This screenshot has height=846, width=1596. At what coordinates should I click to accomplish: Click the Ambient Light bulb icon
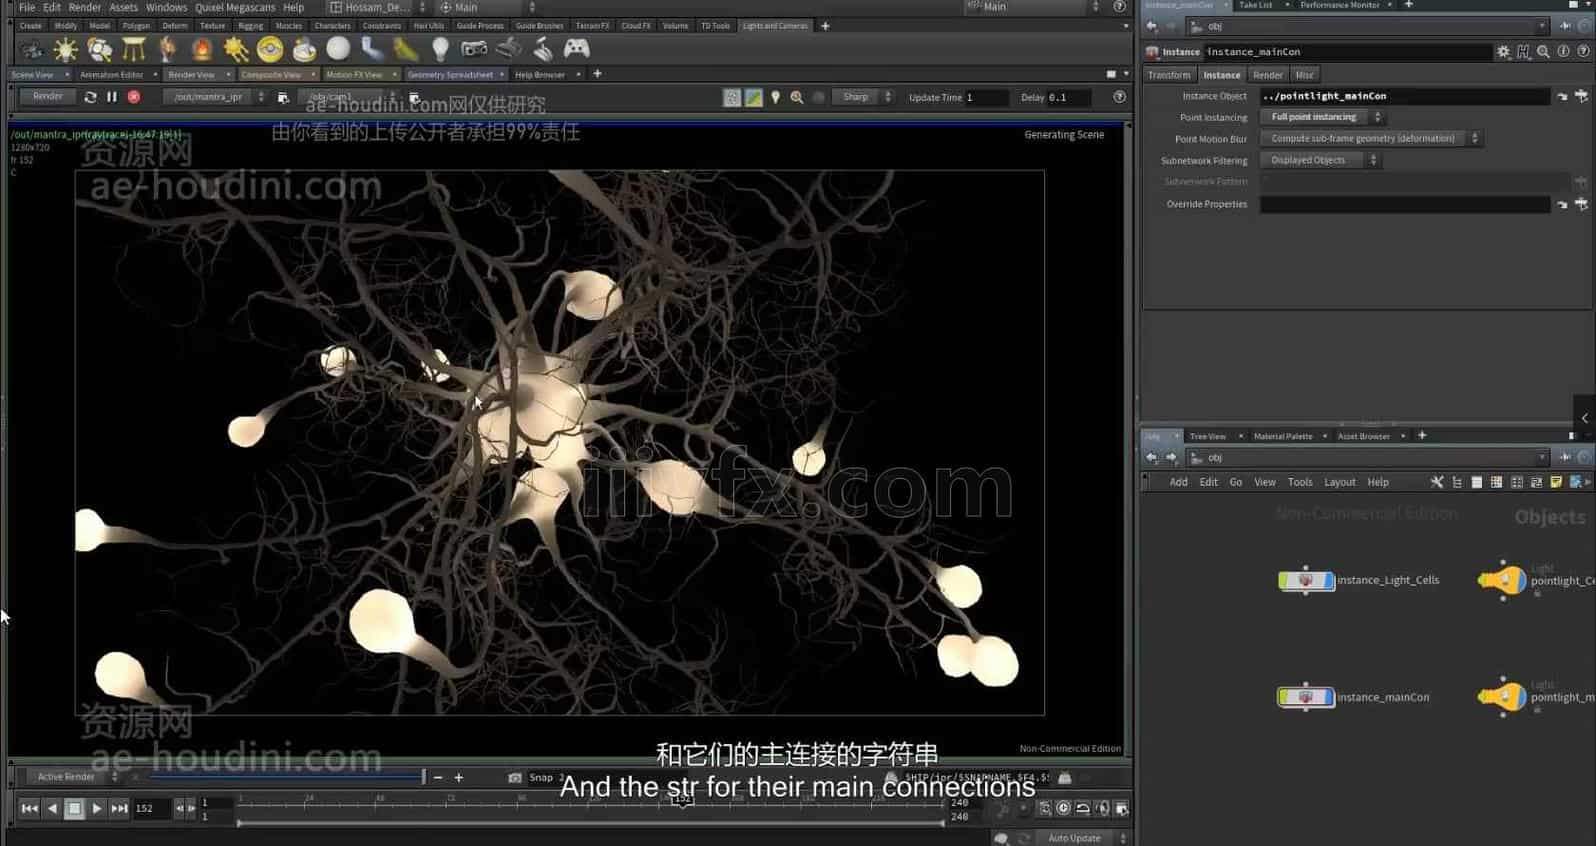click(x=440, y=48)
